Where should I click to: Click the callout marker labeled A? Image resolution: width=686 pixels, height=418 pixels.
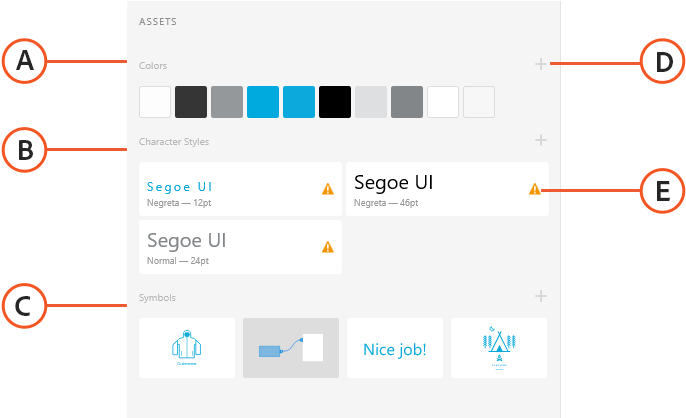(x=23, y=64)
